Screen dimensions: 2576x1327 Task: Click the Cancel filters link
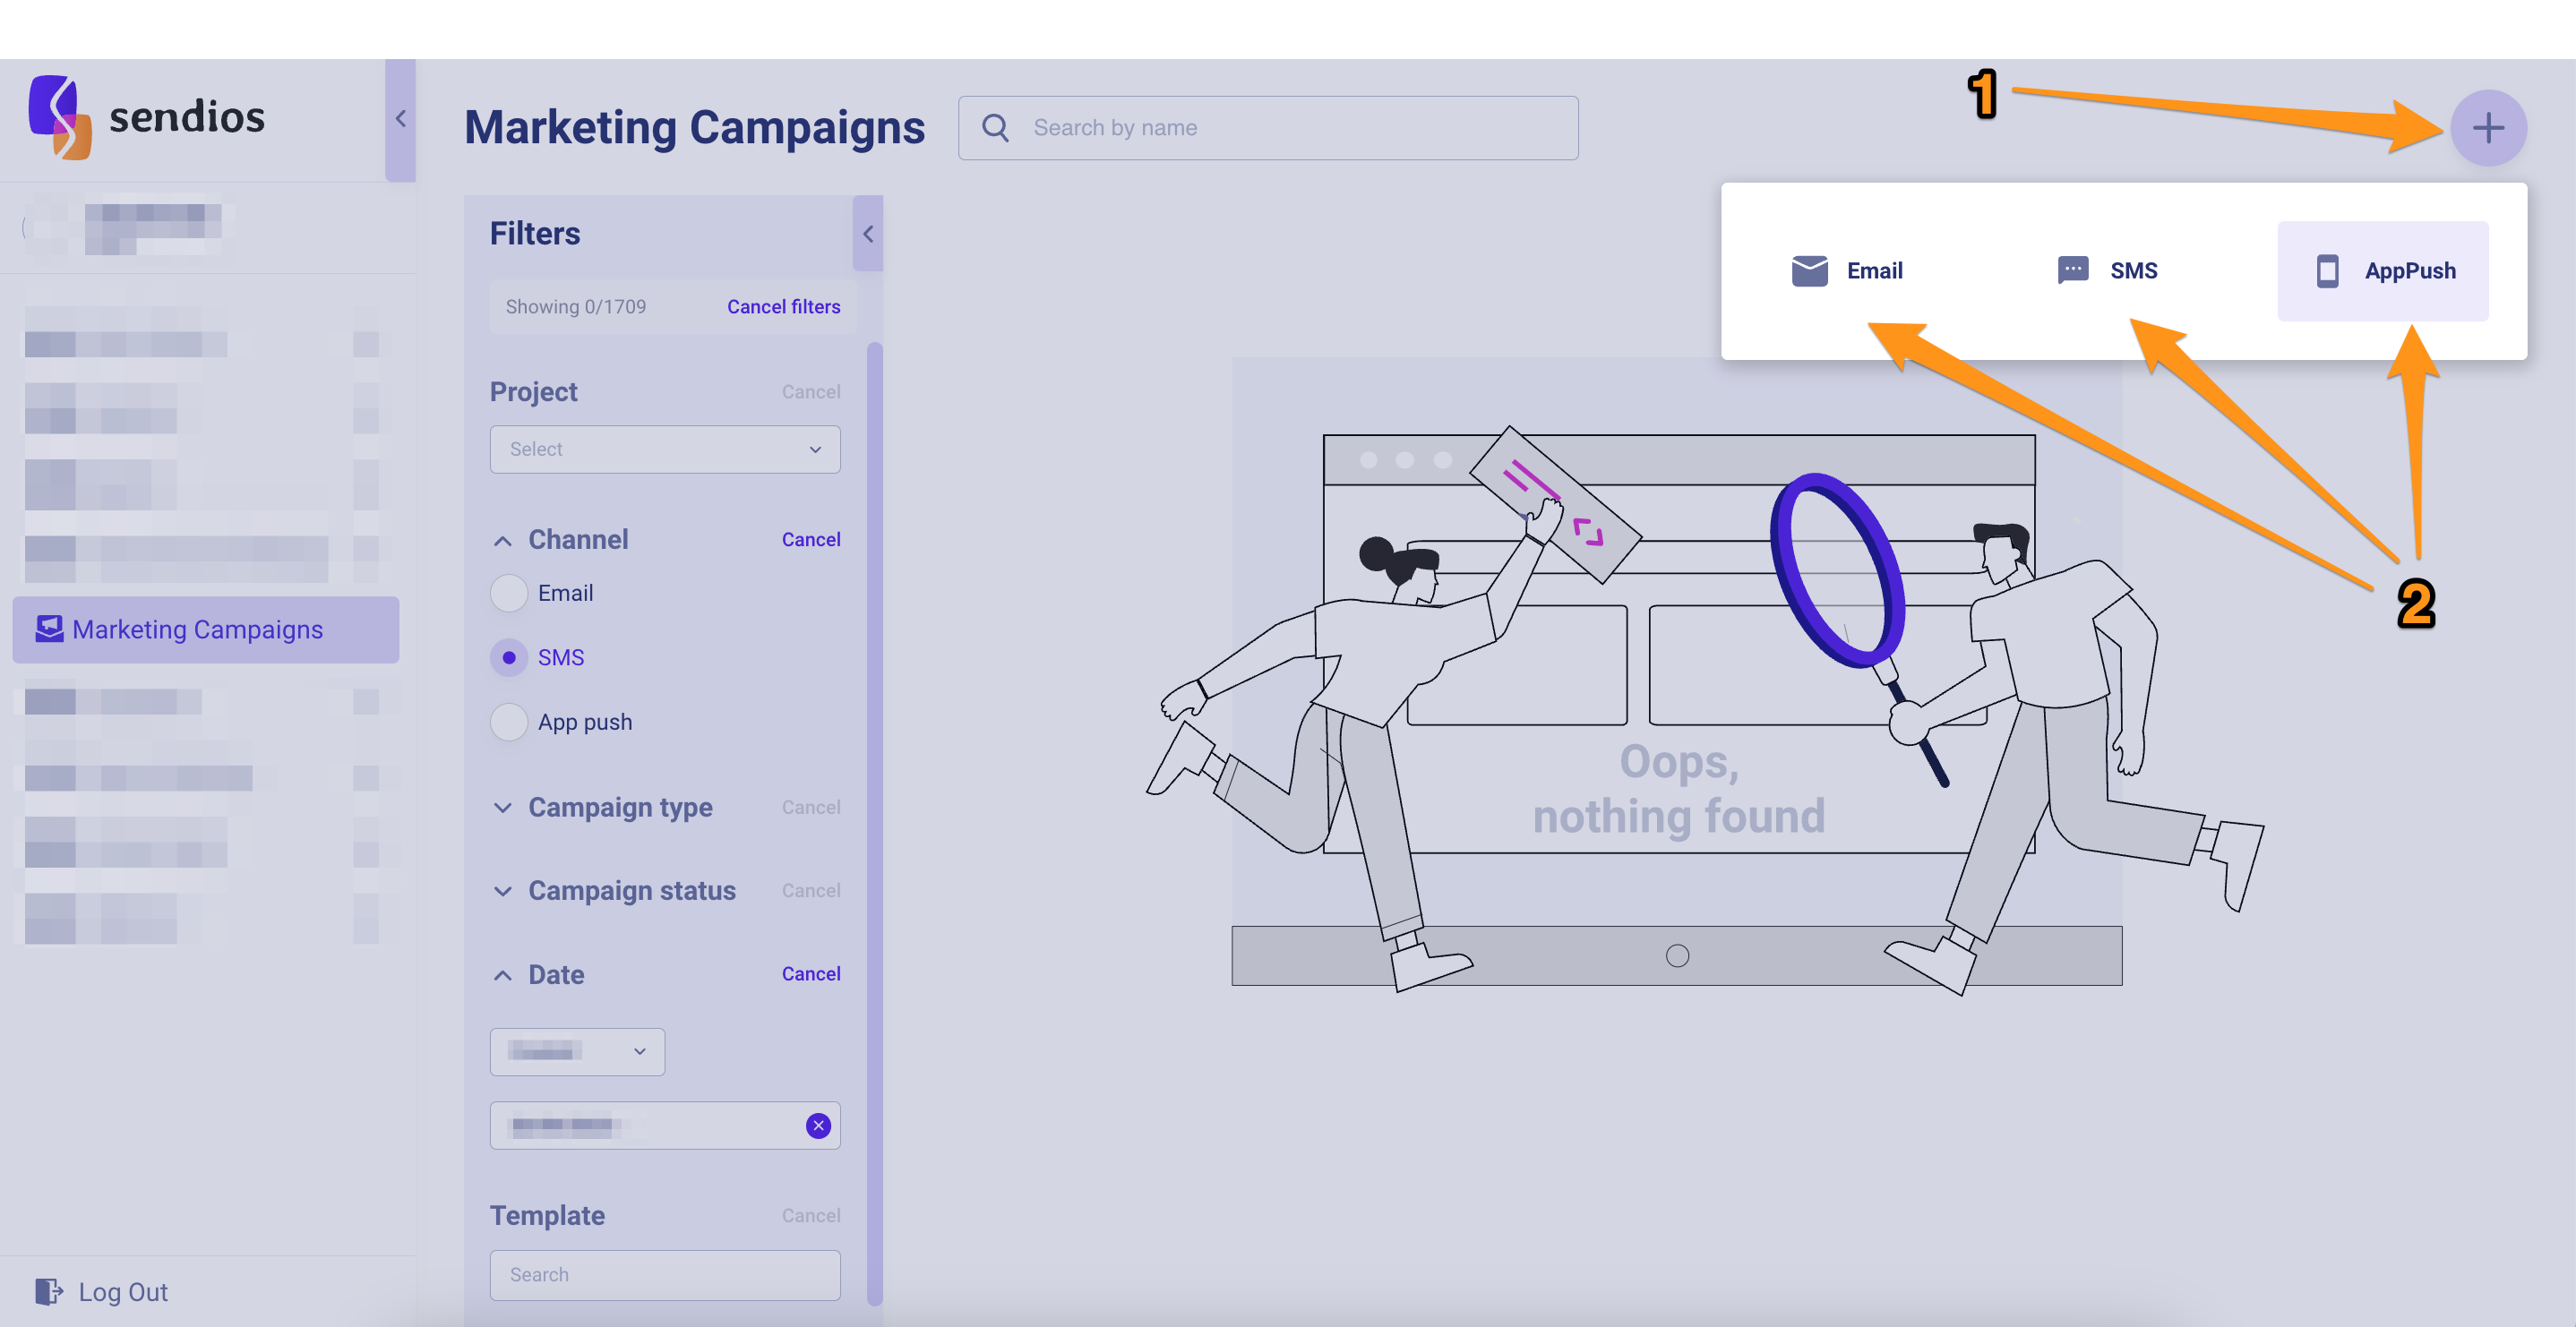[x=783, y=307]
